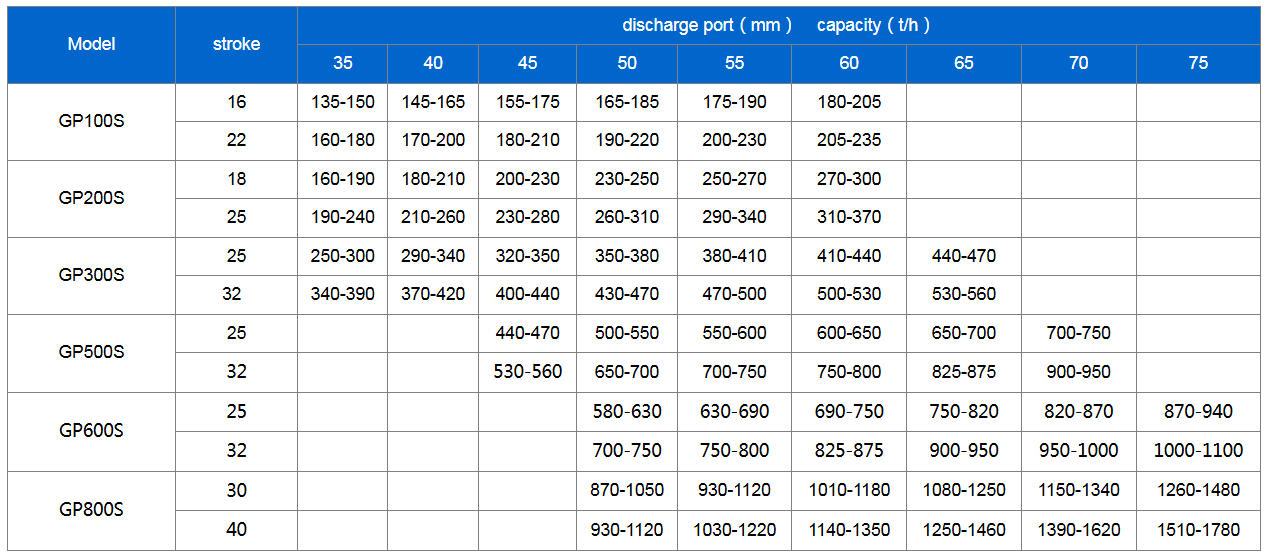Click the discharge port capacity header

(x=776, y=25)
